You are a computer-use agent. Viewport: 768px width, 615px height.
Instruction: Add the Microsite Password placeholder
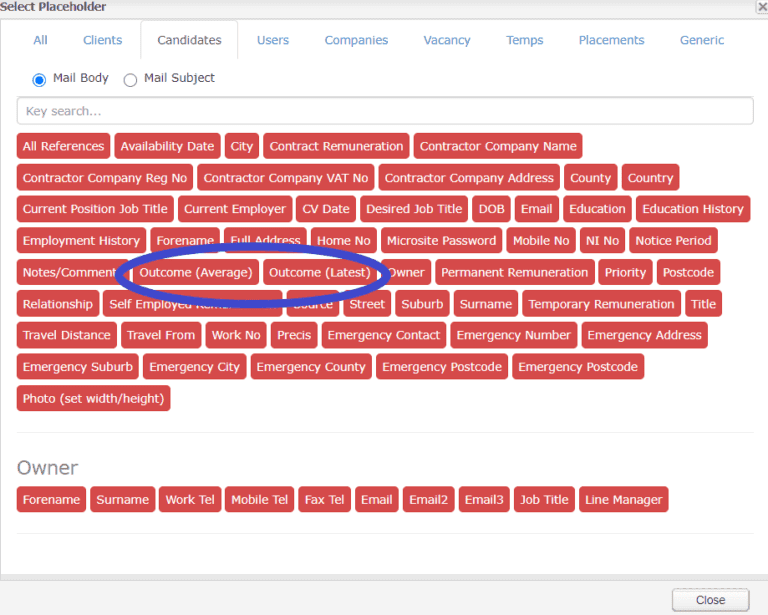[441, 240]
